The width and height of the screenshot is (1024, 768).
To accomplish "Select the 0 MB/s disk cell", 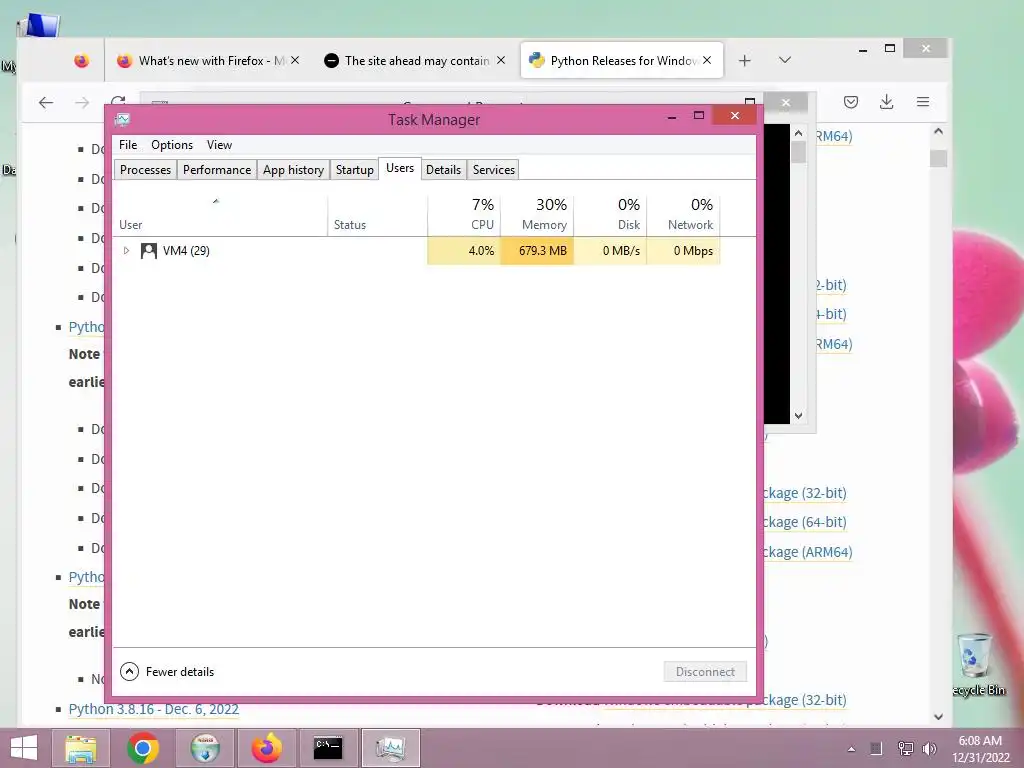I will point(610,251).
